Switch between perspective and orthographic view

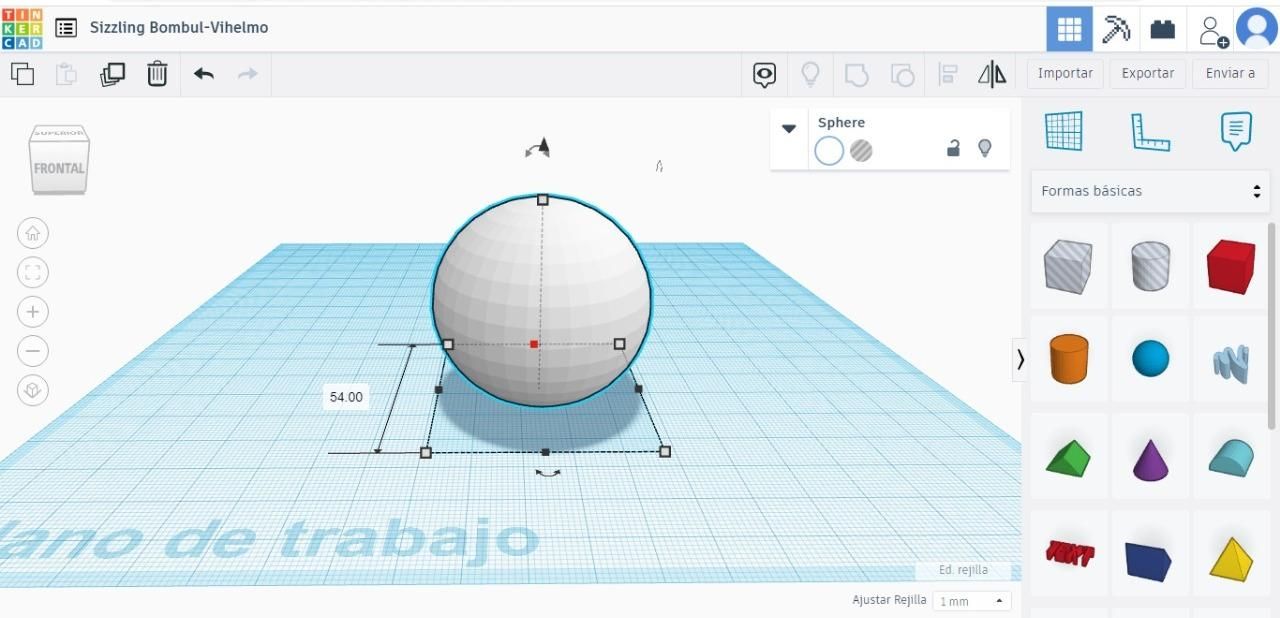tap(33, 390)
